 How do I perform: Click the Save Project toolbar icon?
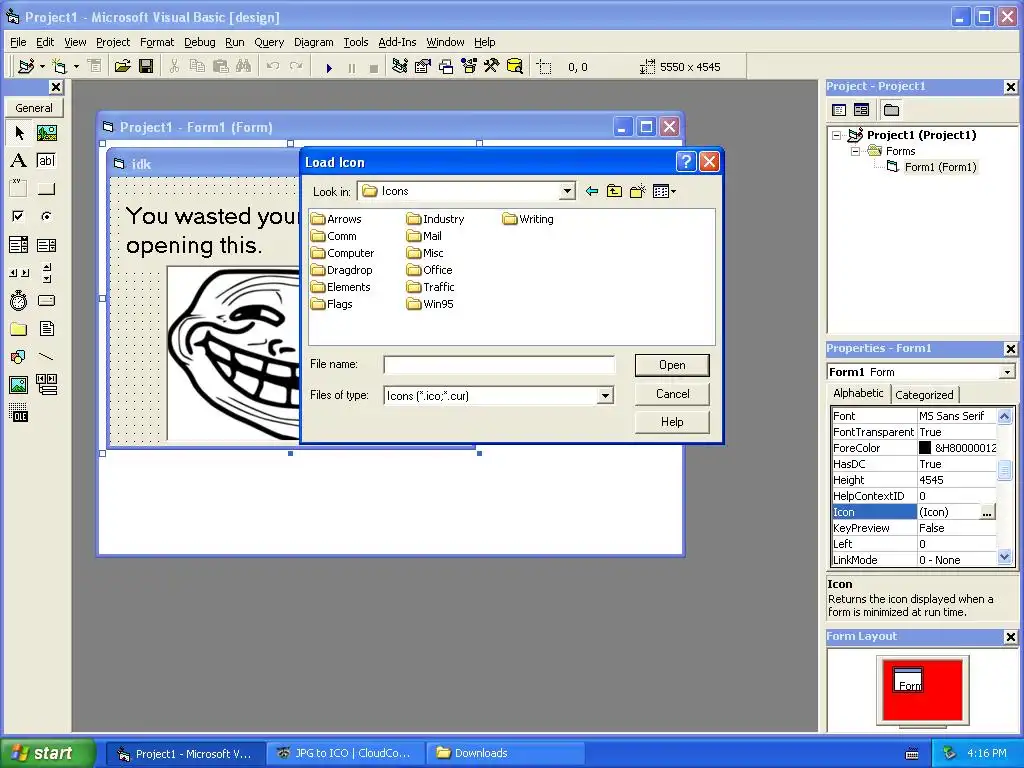(x=146, y=67)
